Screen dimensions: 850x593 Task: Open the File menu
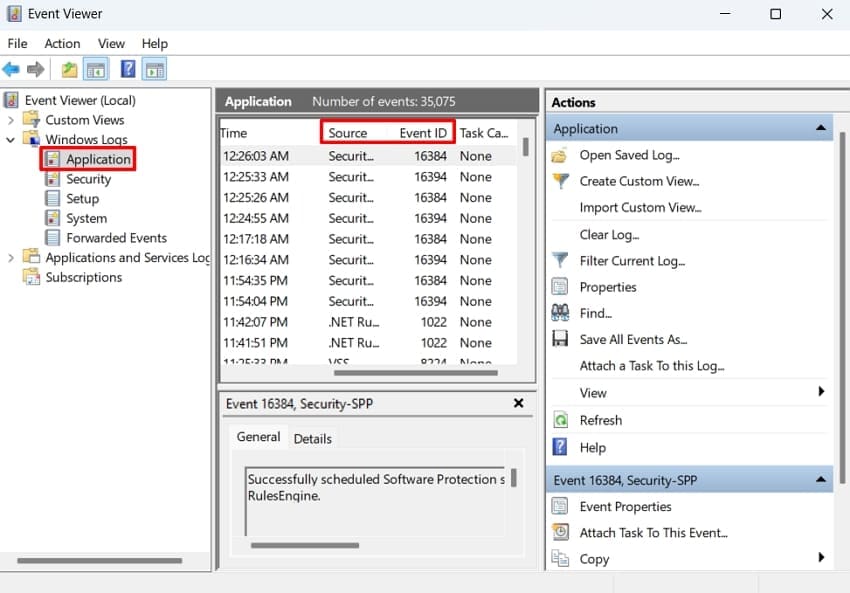click(17, 43)
